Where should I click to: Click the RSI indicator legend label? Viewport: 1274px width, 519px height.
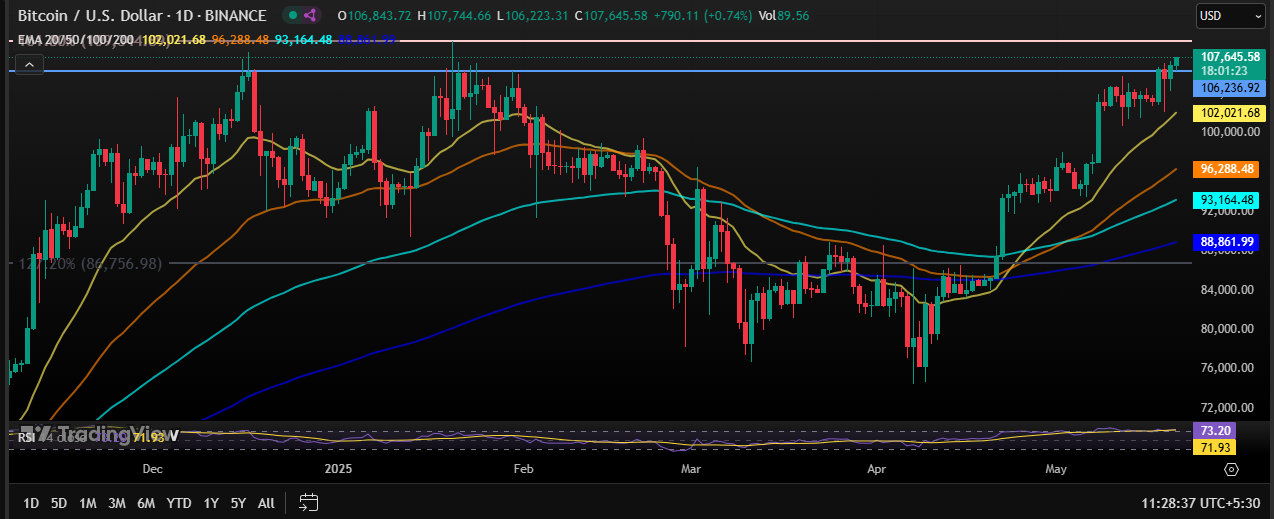click(26, 436)
